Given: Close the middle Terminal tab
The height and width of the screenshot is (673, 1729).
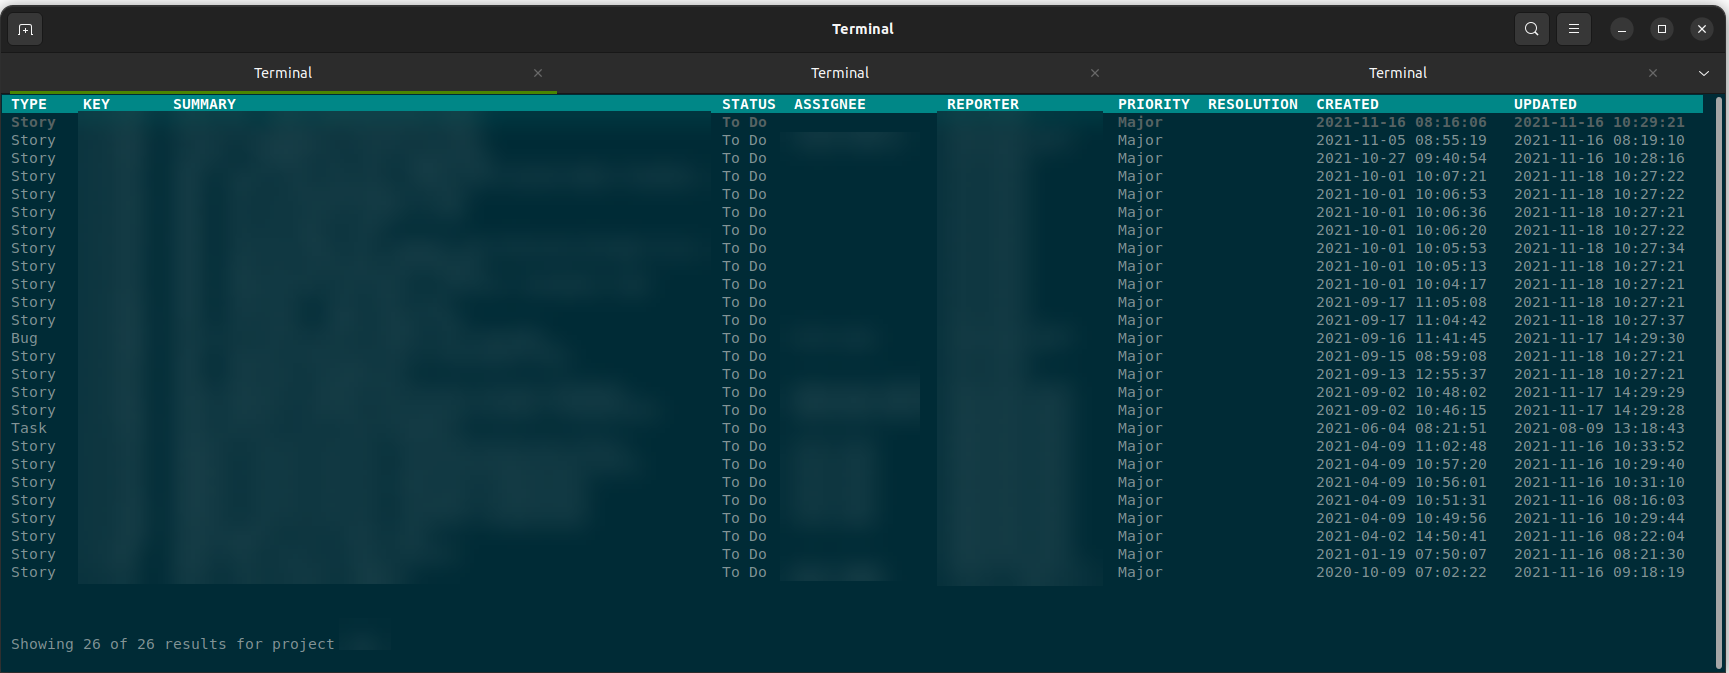Looking at the screenshot, I should click(x=1095, y=73).
